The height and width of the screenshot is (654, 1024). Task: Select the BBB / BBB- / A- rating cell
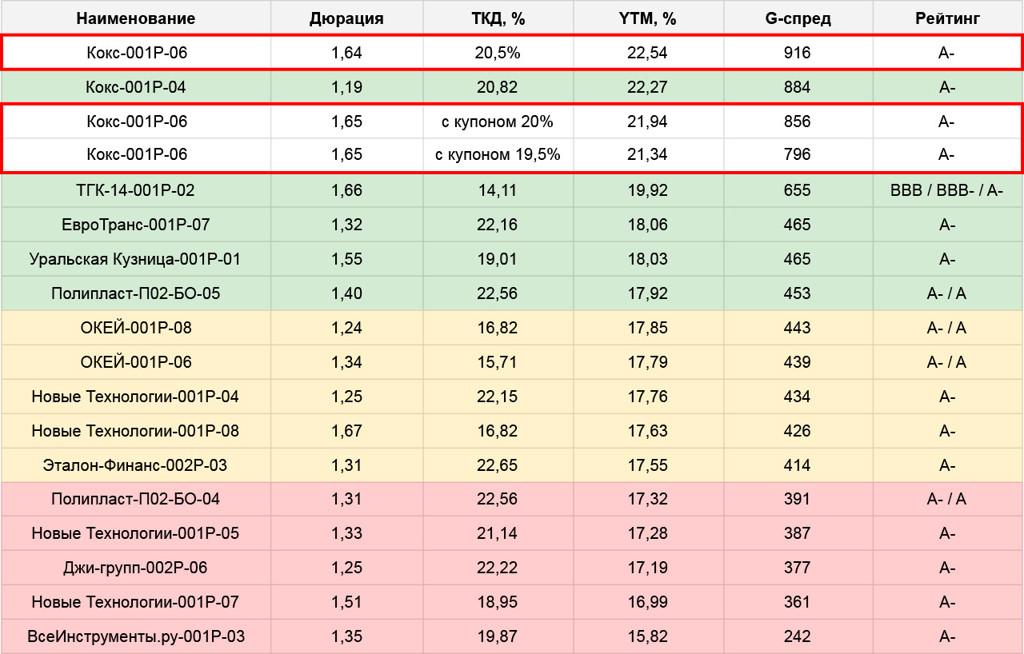pos(947,190)
